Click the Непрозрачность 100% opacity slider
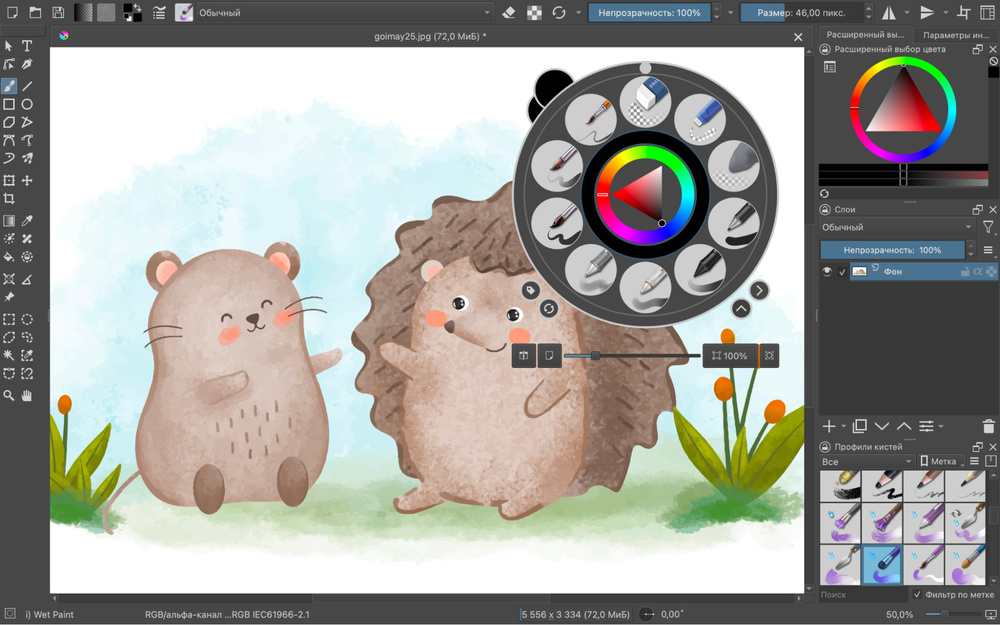The width and height of the screenshot is (1000, 625). pyautogui.click(x=893, y=248)
